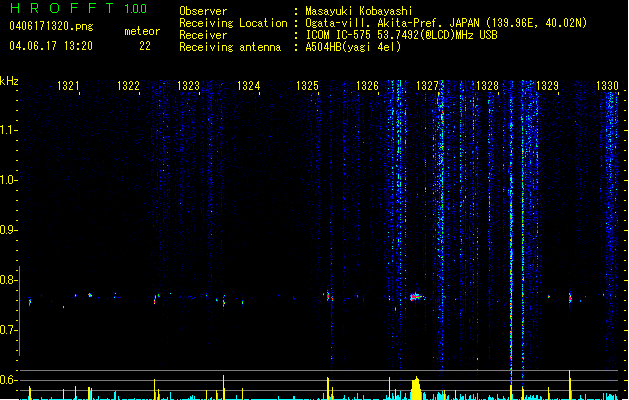The width and height of the screenshot is (629, 400).
Task: Click the wide yellow power peak near 1327
Action: pyautogui.click(x=416, y=388)
